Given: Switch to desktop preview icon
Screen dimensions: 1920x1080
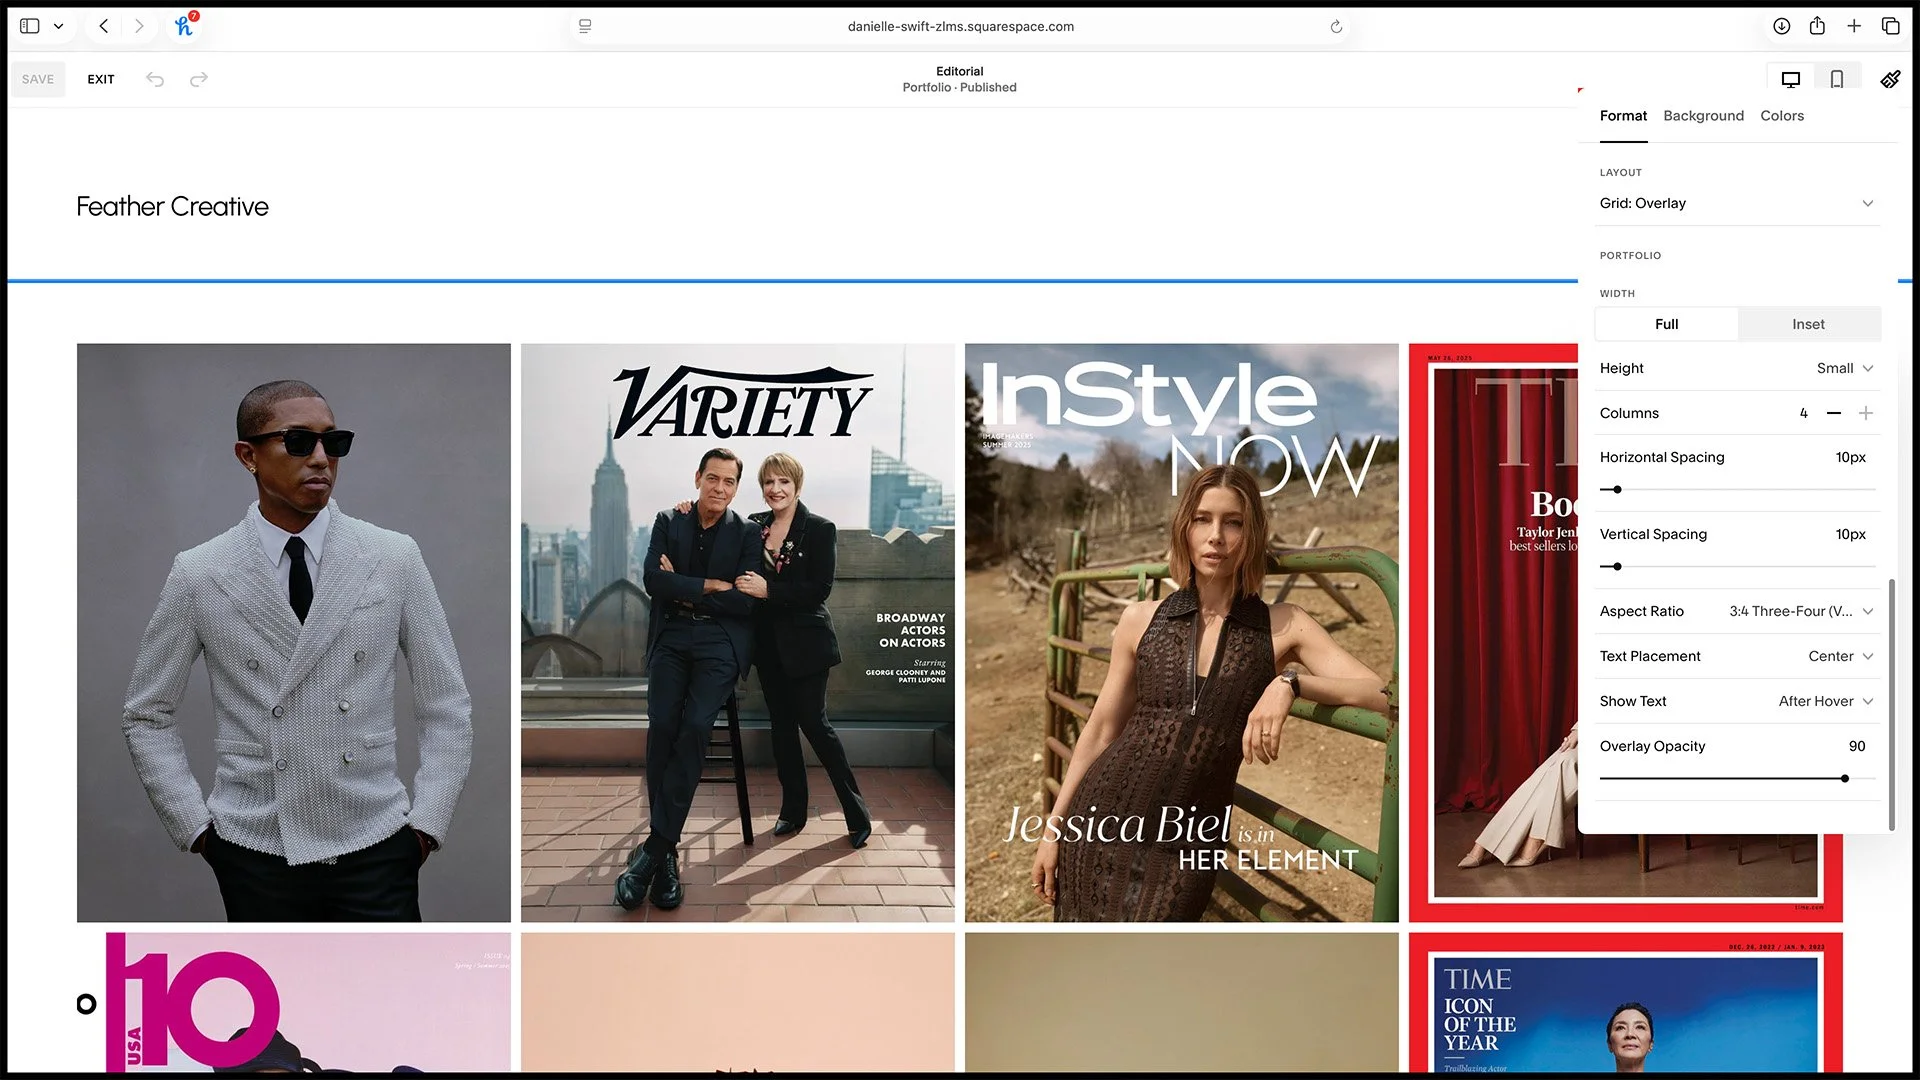Looking at the screenshot, I should [1790, 79].
